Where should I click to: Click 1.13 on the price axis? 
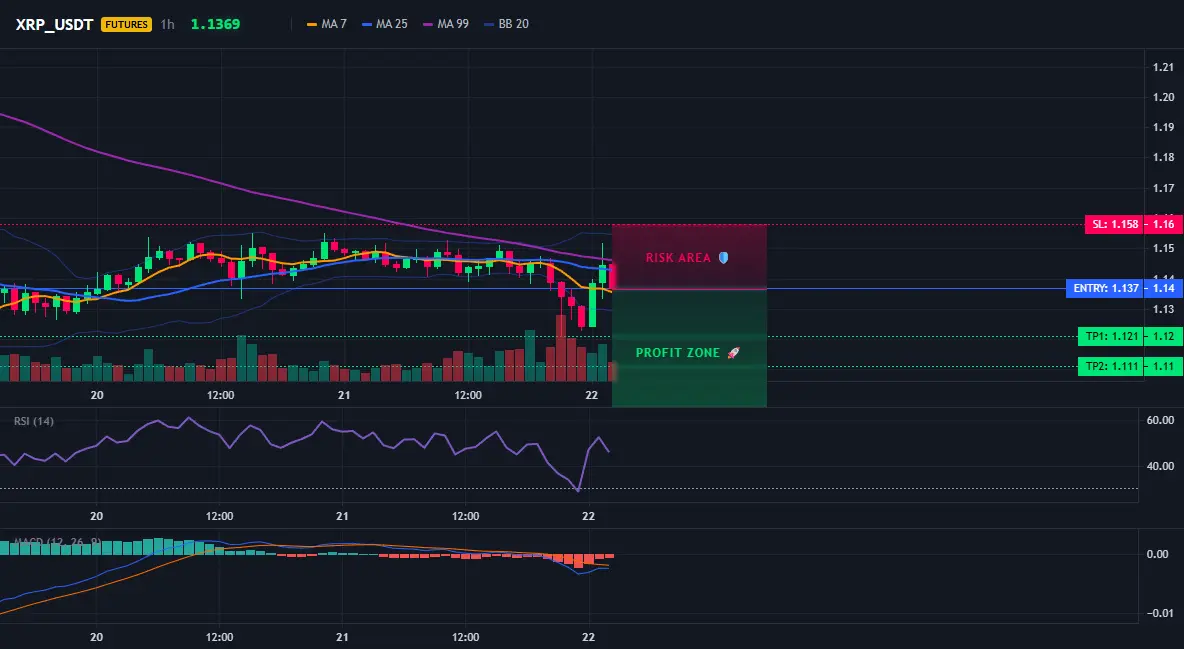point(1164,309)
